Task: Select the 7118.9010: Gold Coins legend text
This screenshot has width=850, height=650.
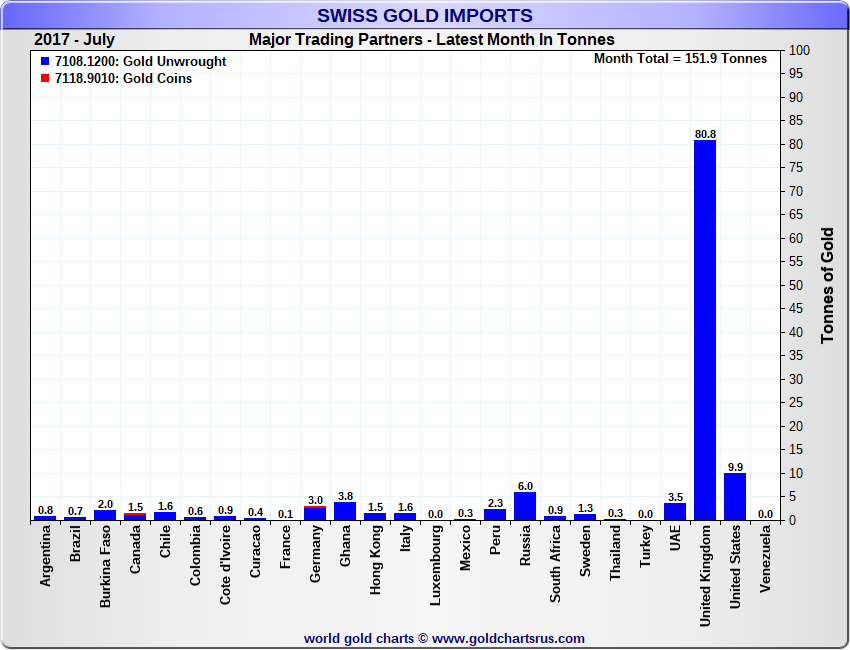Action: click(x=124, y=79)
